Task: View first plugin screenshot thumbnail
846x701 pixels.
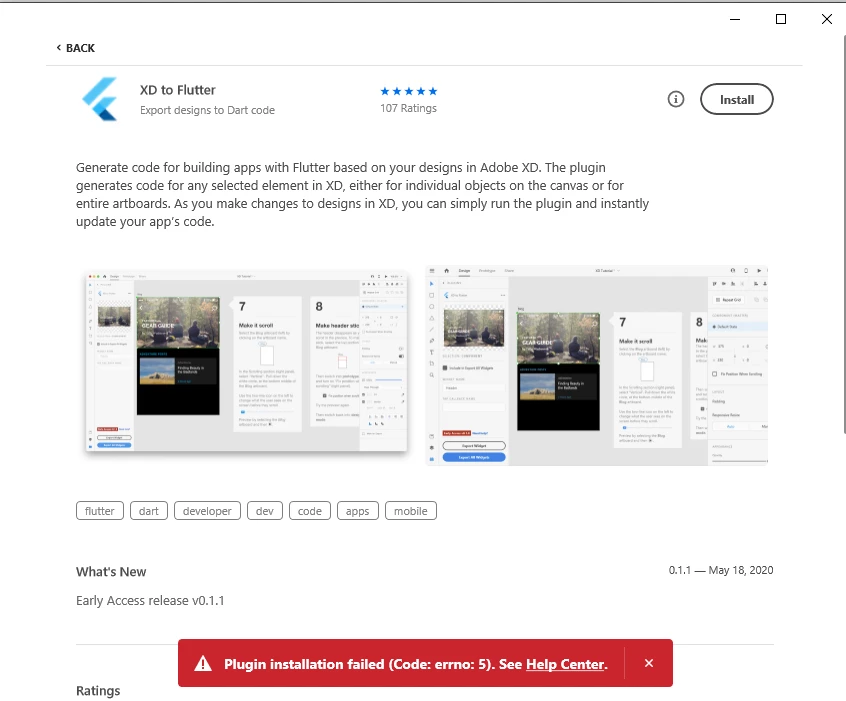Action: coord(246,362)
